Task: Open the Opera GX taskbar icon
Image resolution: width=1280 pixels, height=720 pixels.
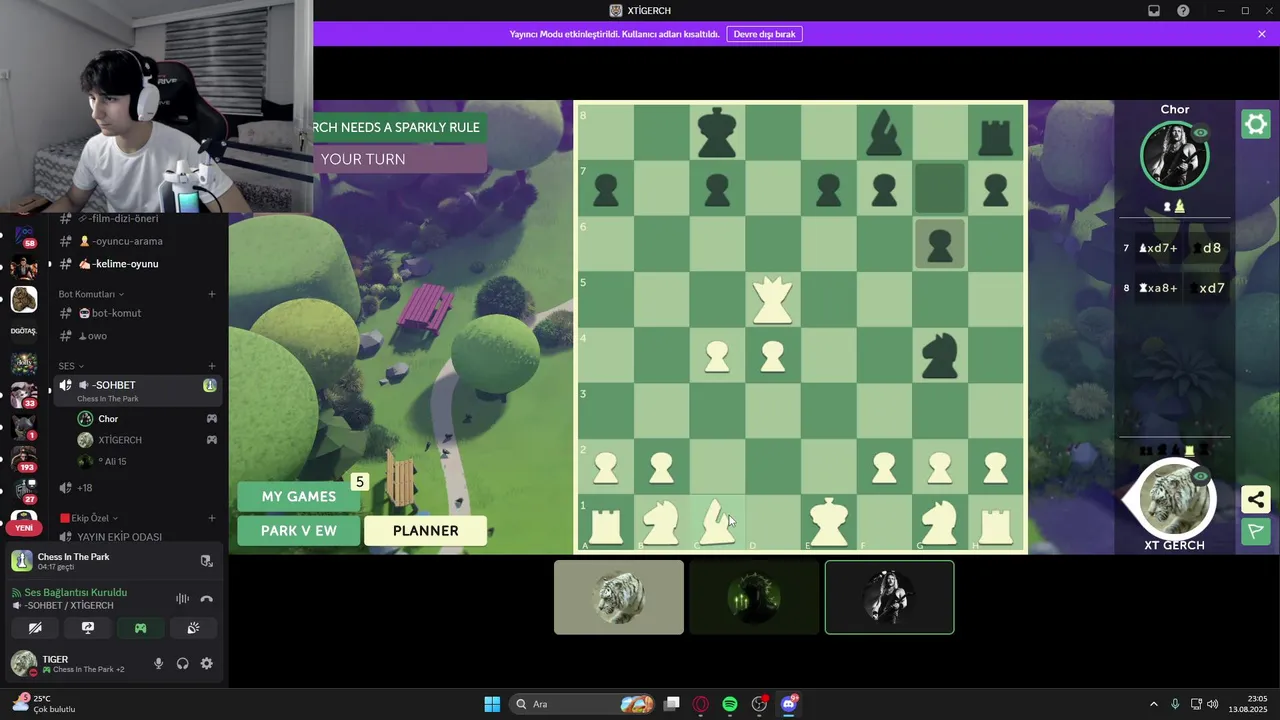Action: click(701, 704)
